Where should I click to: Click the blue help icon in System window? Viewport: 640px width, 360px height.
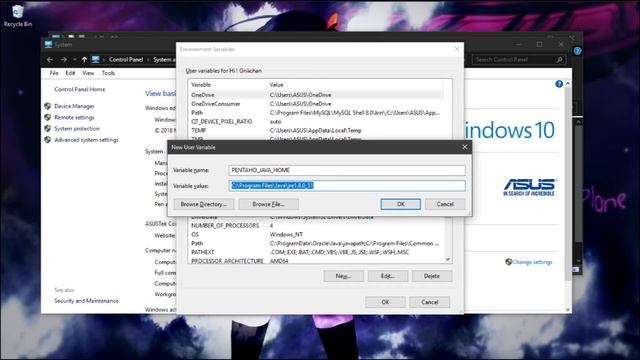tap(559, 84)
